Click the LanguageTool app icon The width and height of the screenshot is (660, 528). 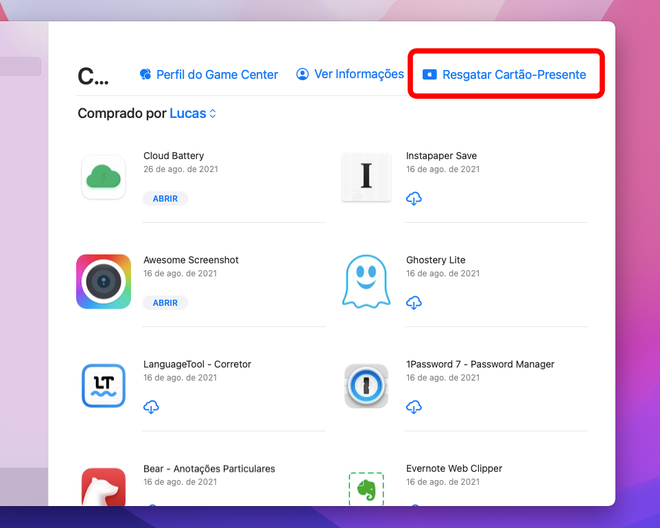click(x=104, y=386)
